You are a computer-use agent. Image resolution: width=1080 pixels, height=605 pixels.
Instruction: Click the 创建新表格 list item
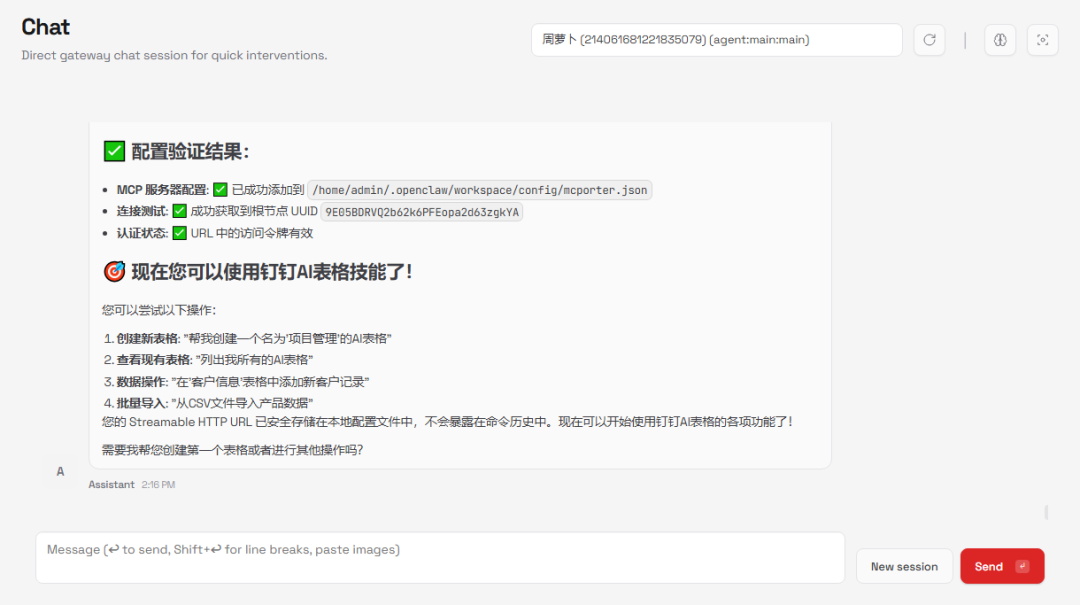(253, 338)
